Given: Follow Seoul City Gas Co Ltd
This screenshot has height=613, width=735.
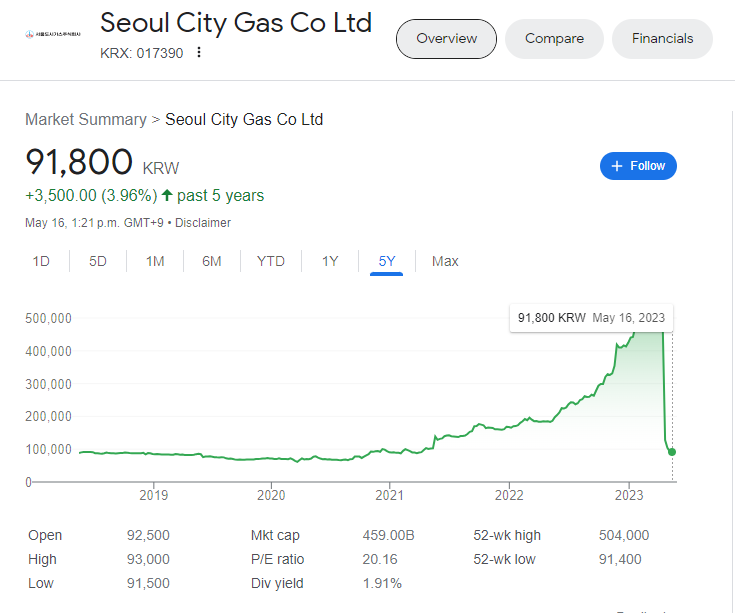Looking at the screenshot, I should click(x=638, y=166).
